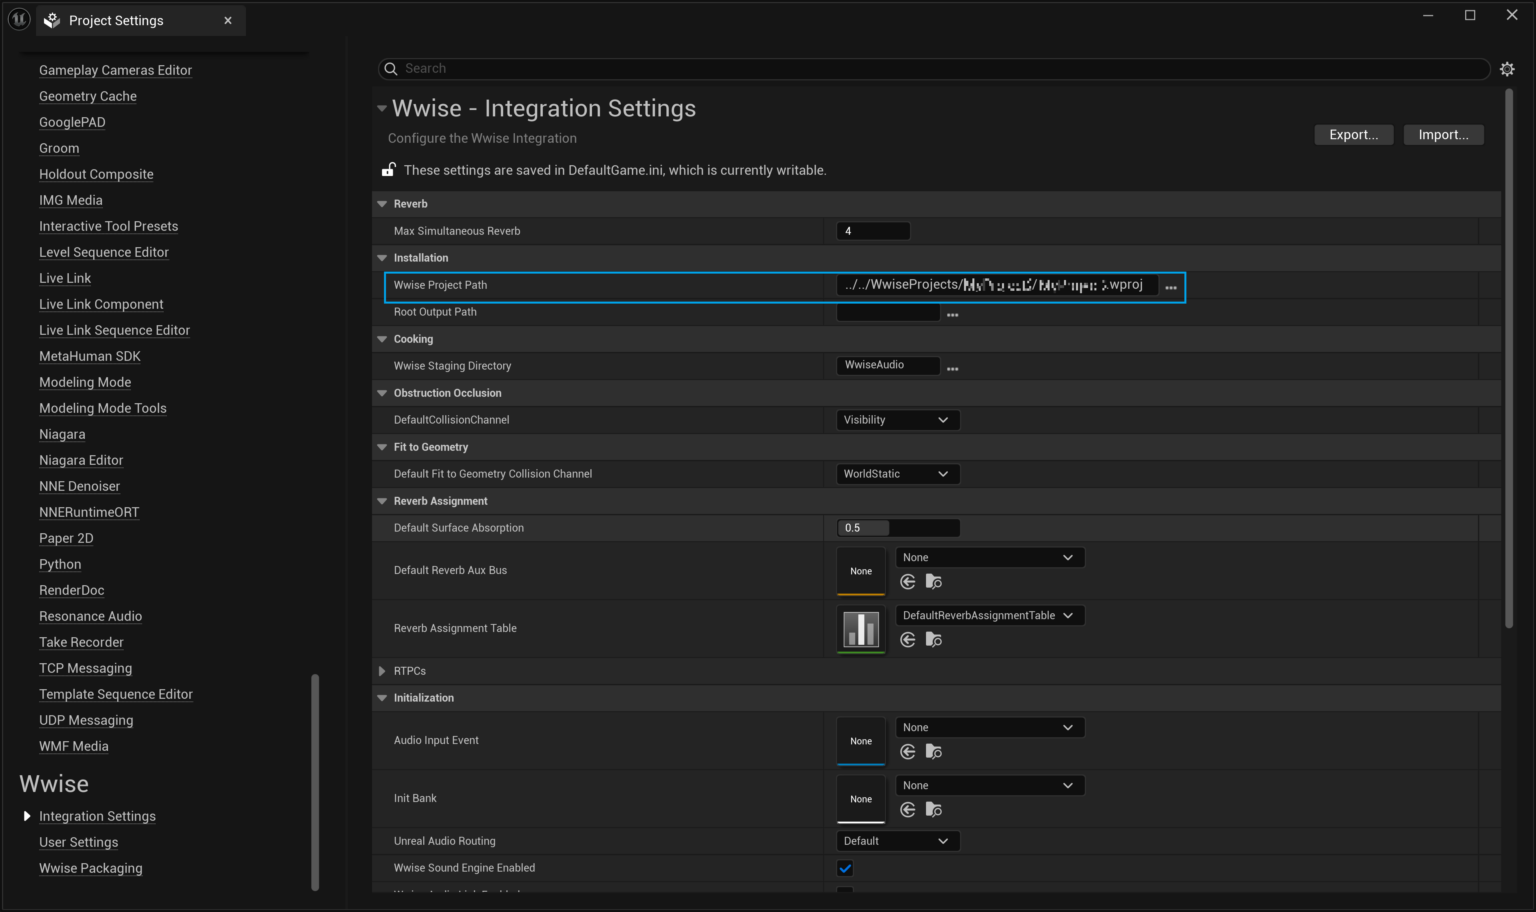Open the Unreal Audio Routing dropdown
The image size is (1536, 912).
point(897,840)
